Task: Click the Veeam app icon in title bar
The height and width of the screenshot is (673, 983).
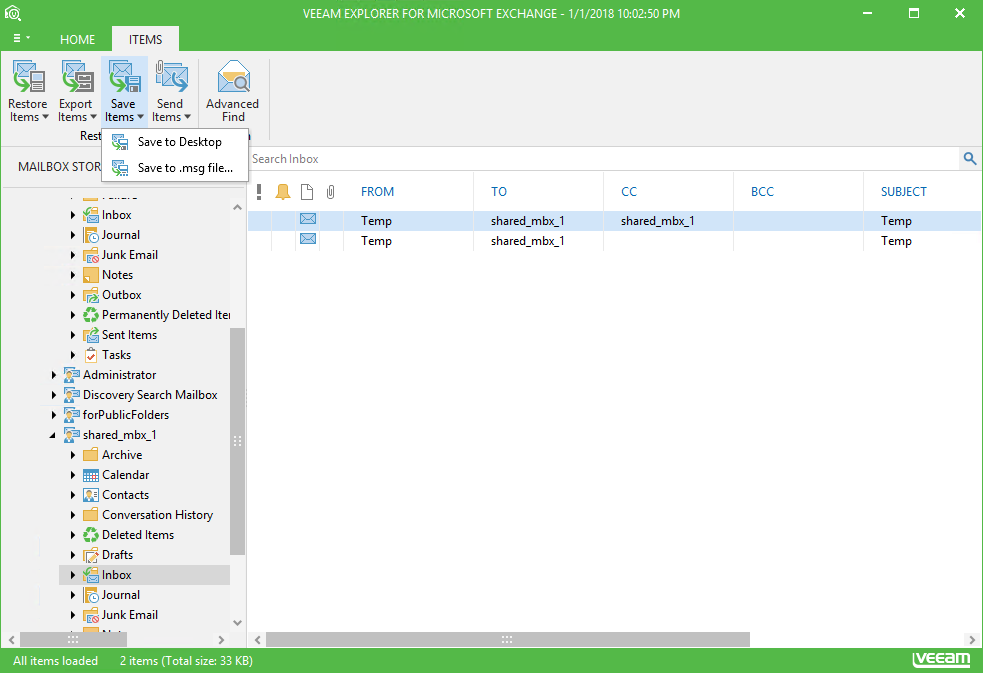Action: pyautogui.click(x=13, y=13)
